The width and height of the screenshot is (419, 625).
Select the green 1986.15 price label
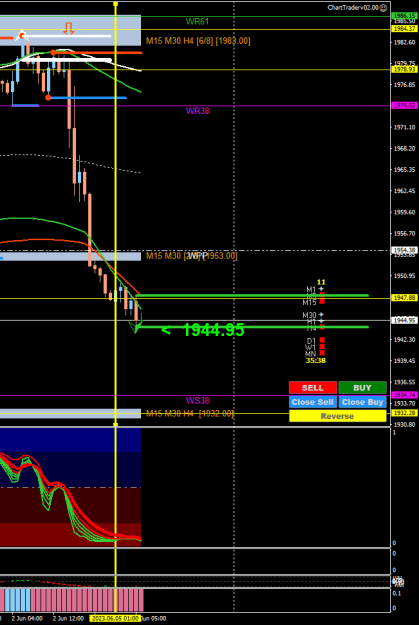405,16
